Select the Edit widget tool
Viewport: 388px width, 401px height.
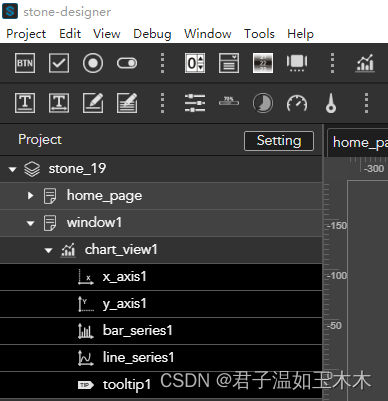(x=93, y=103)
